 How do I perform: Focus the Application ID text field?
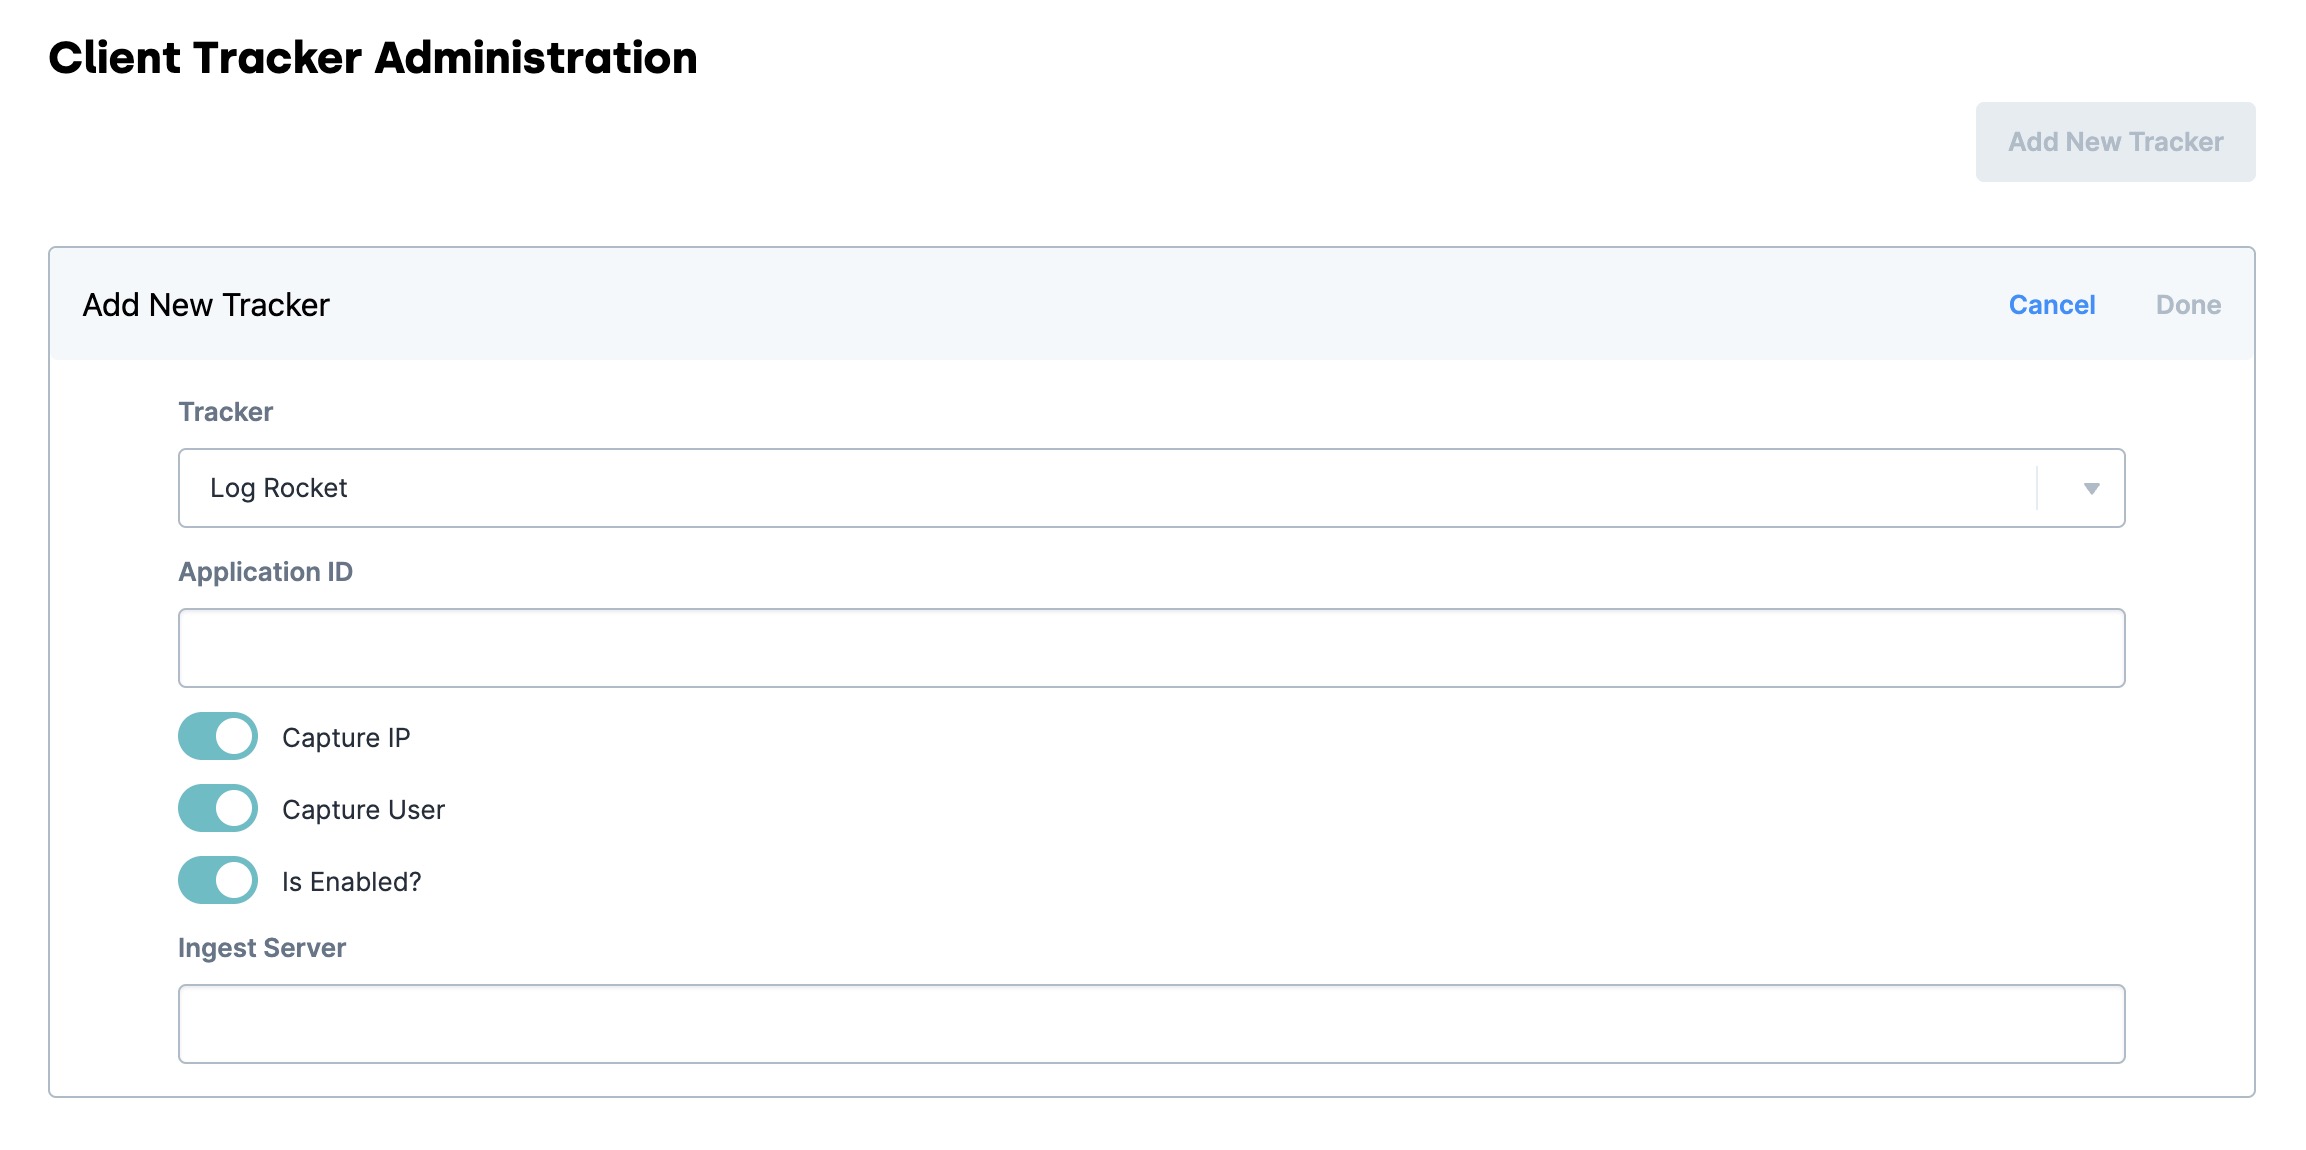pyautogui.click(x=1151, y=648)
